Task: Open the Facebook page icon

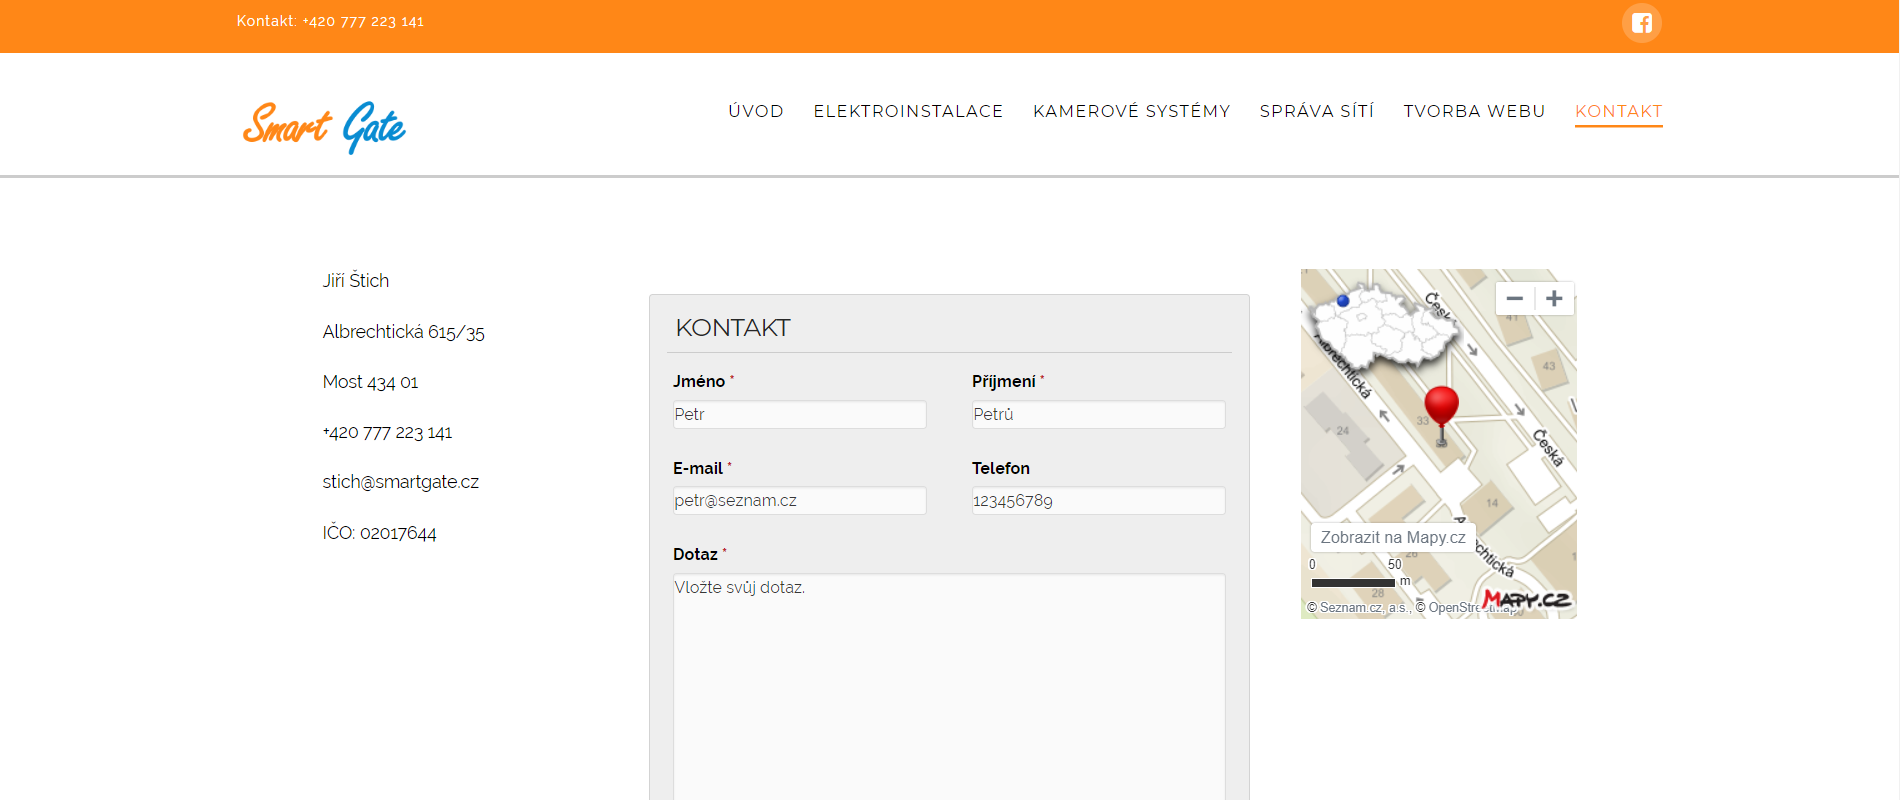Action: [x=1641, y=23]
